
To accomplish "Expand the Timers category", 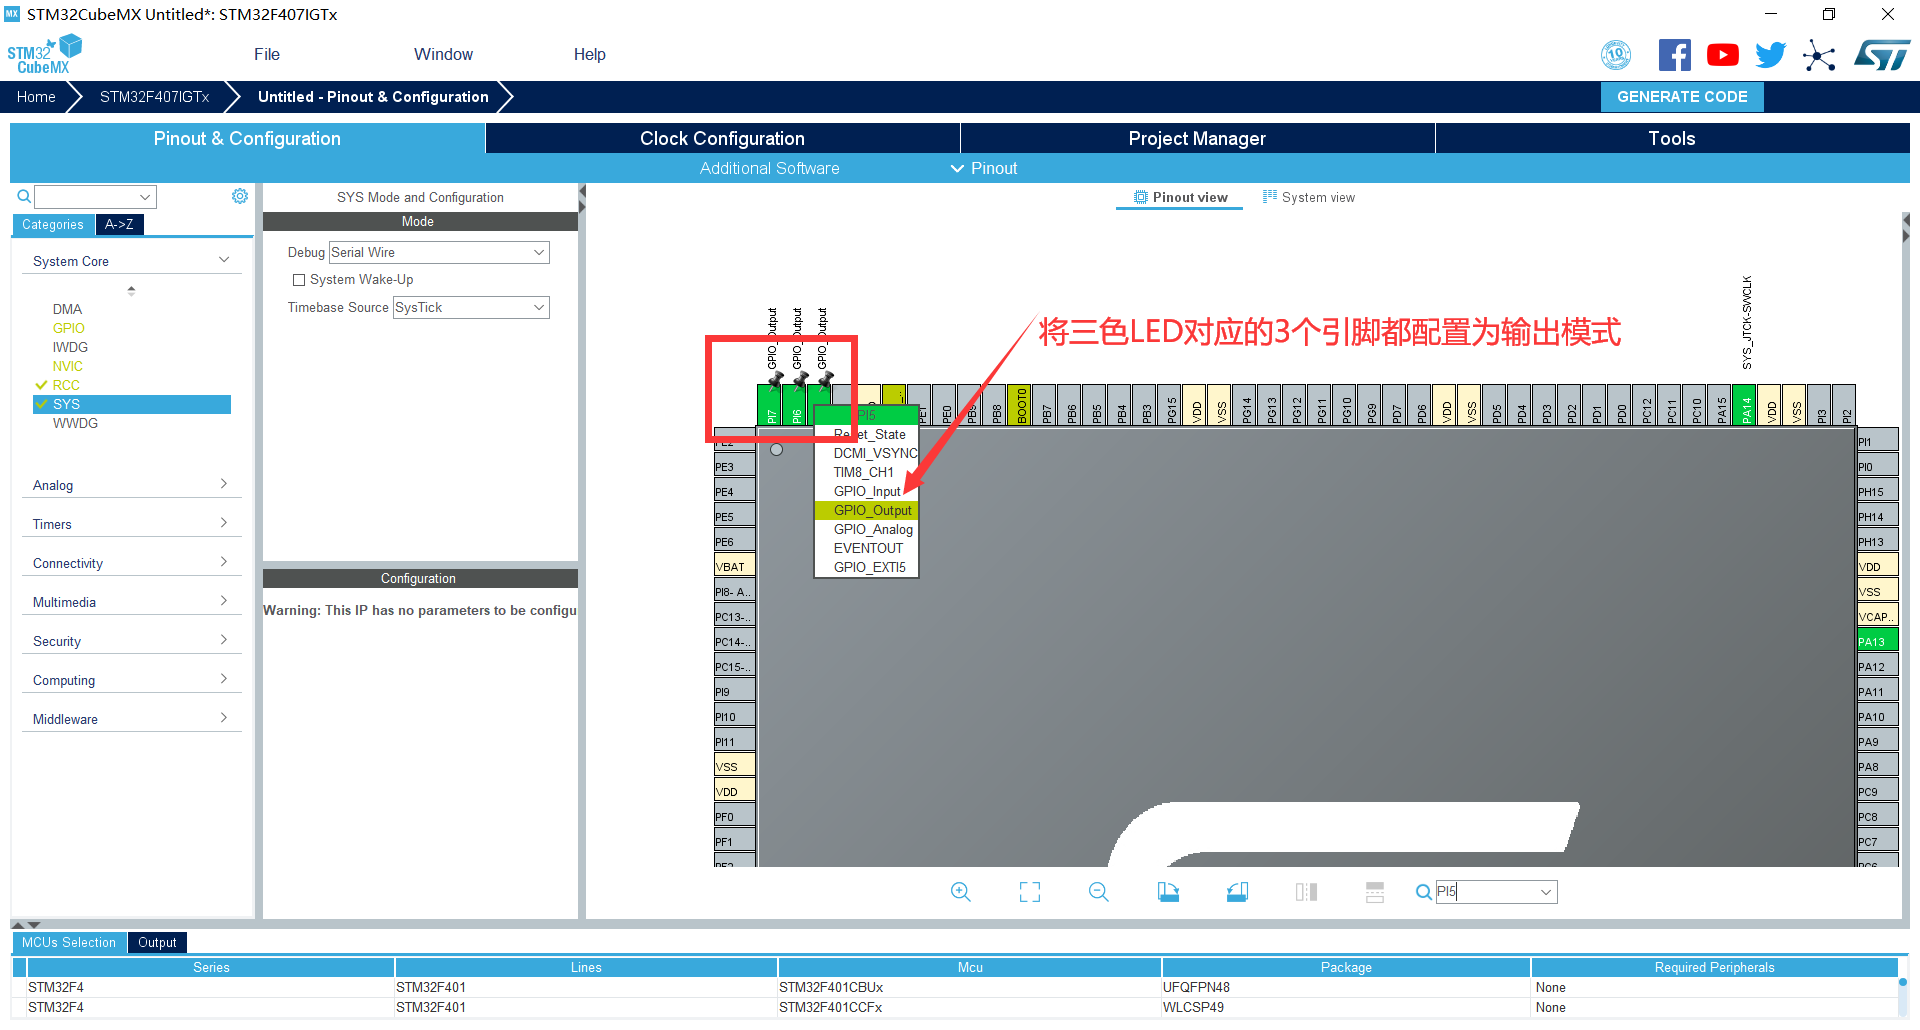I will pyautogui.click(x=130, y=524).
